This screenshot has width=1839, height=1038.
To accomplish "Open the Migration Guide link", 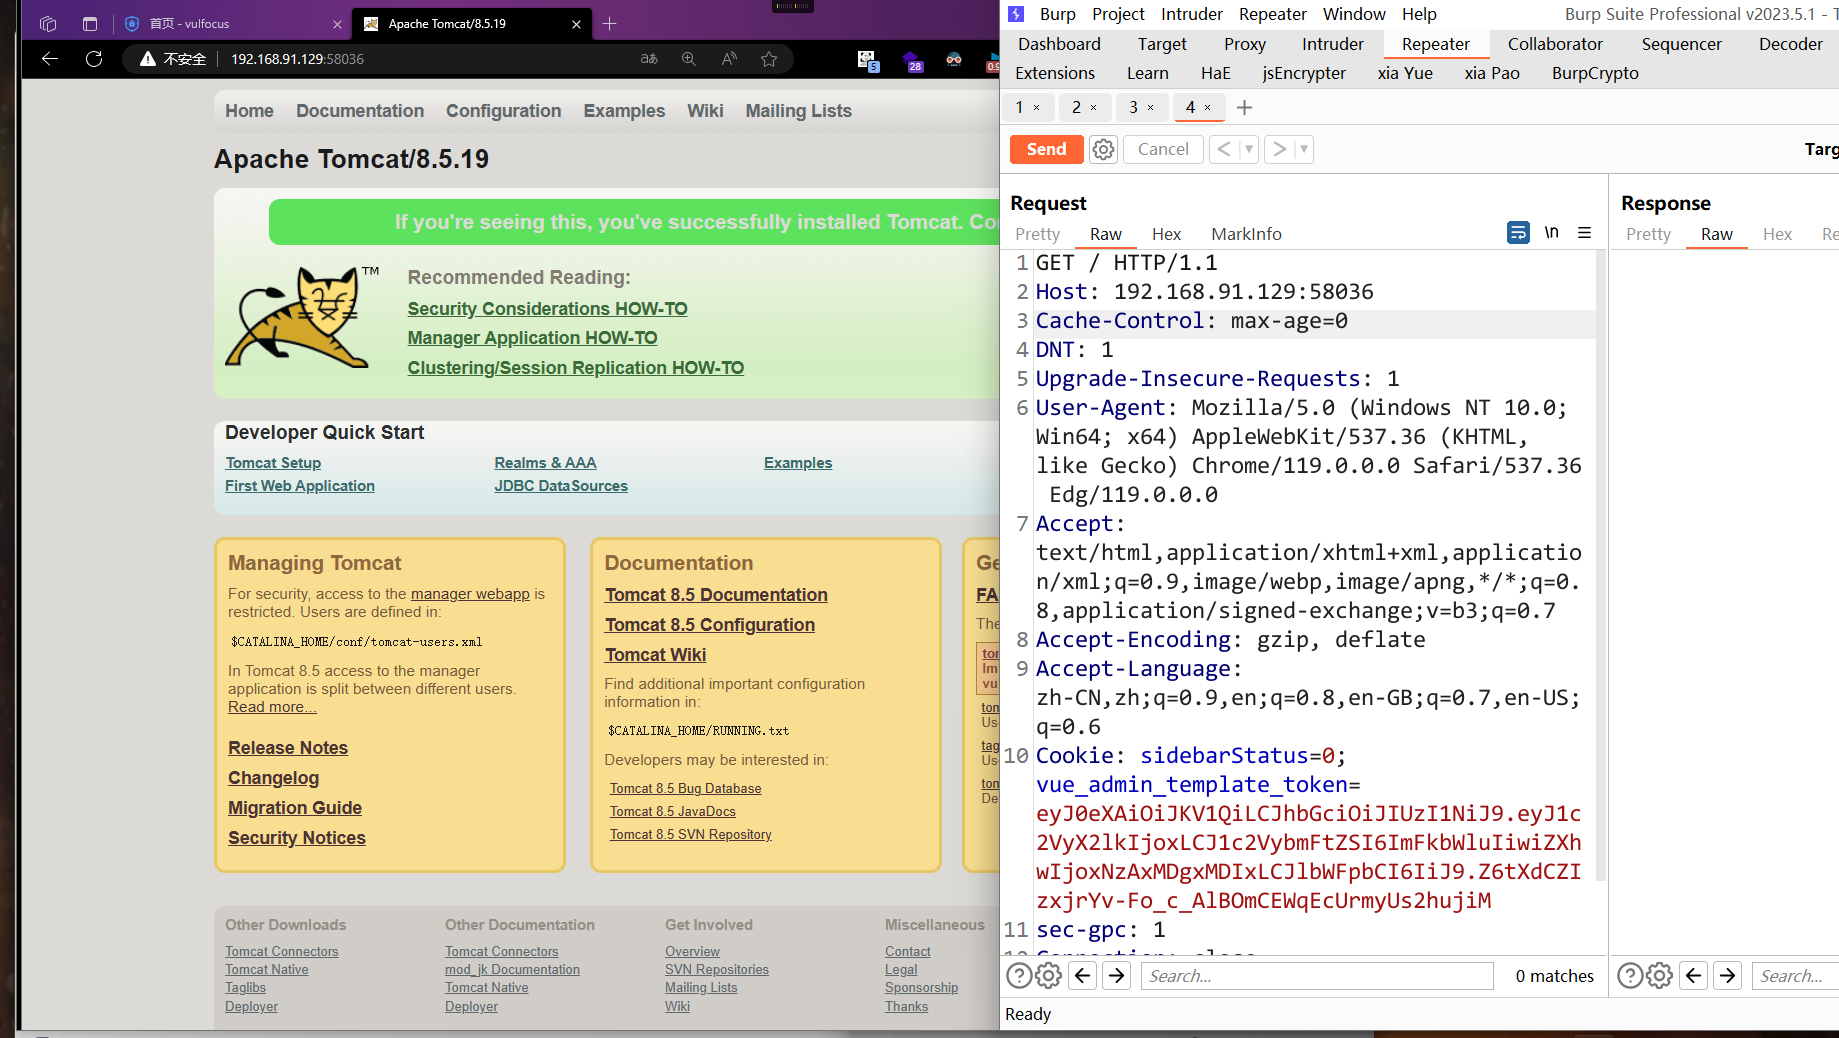I will click(x=294, y=808).
